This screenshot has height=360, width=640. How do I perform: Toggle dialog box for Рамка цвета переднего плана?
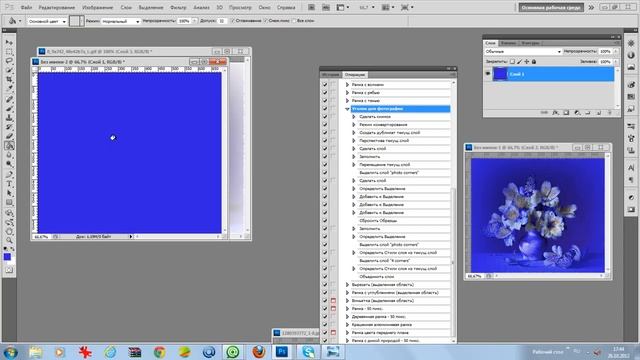click(333, 333)
